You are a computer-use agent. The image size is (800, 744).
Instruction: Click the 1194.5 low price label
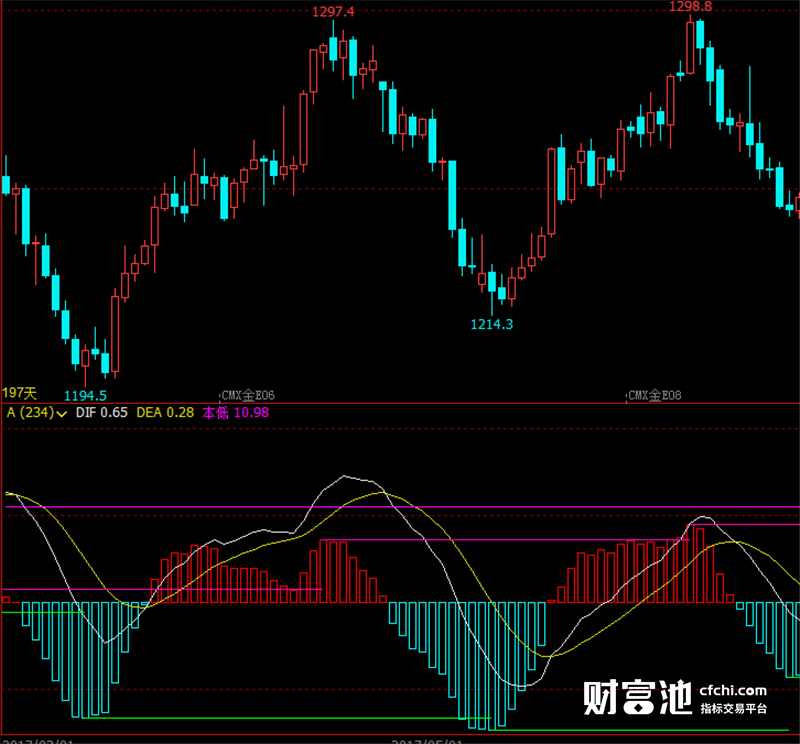85,395
